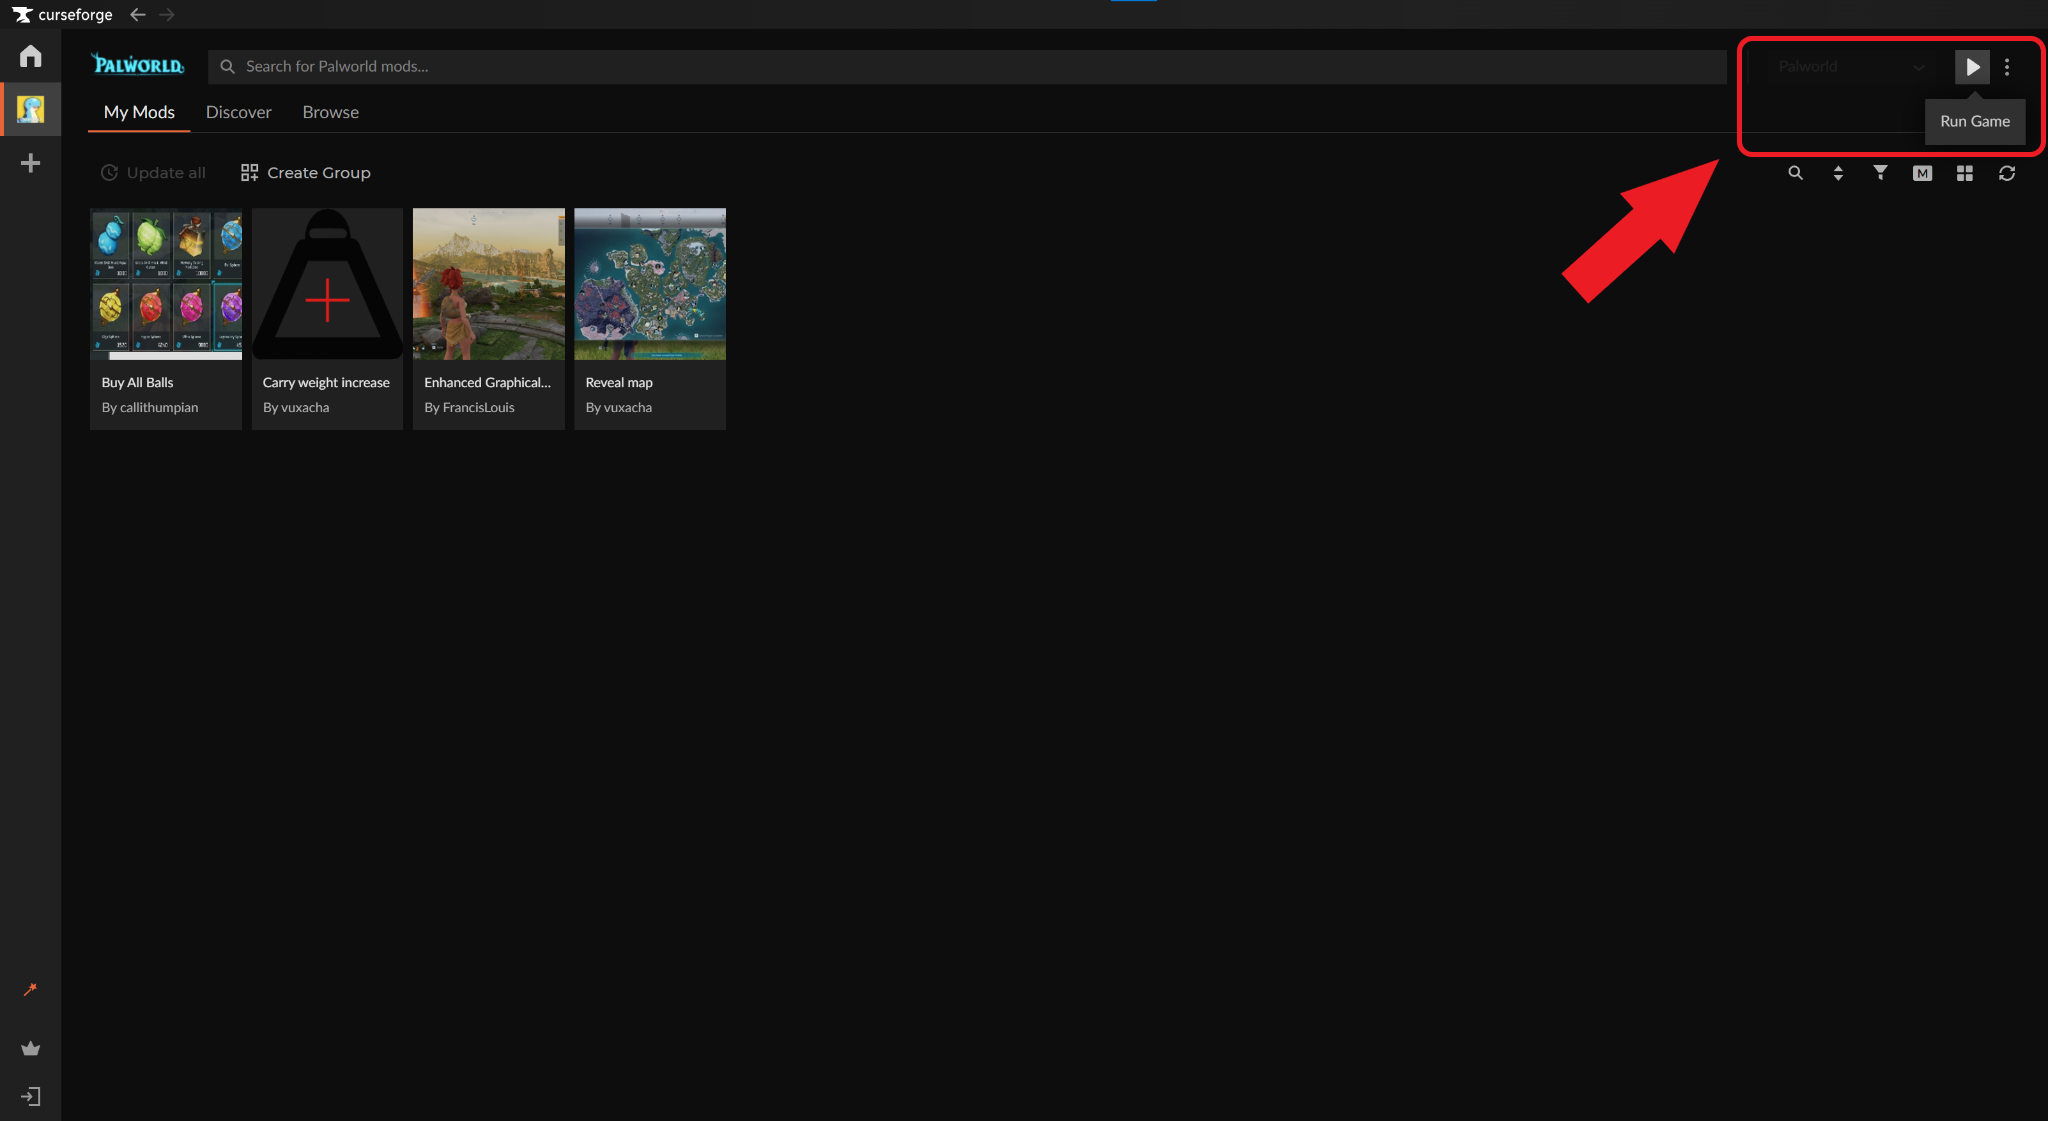Open the installed mods search magnifier
The height and width of the screenshot is (1121, 2048).
click(x=1796, y=173)
